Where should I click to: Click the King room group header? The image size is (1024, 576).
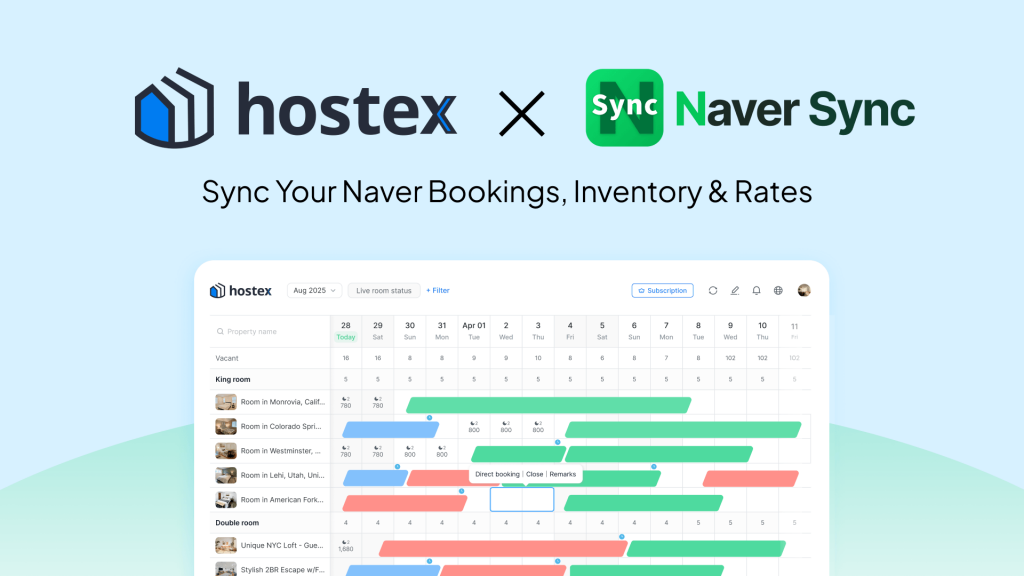point(233,379)
